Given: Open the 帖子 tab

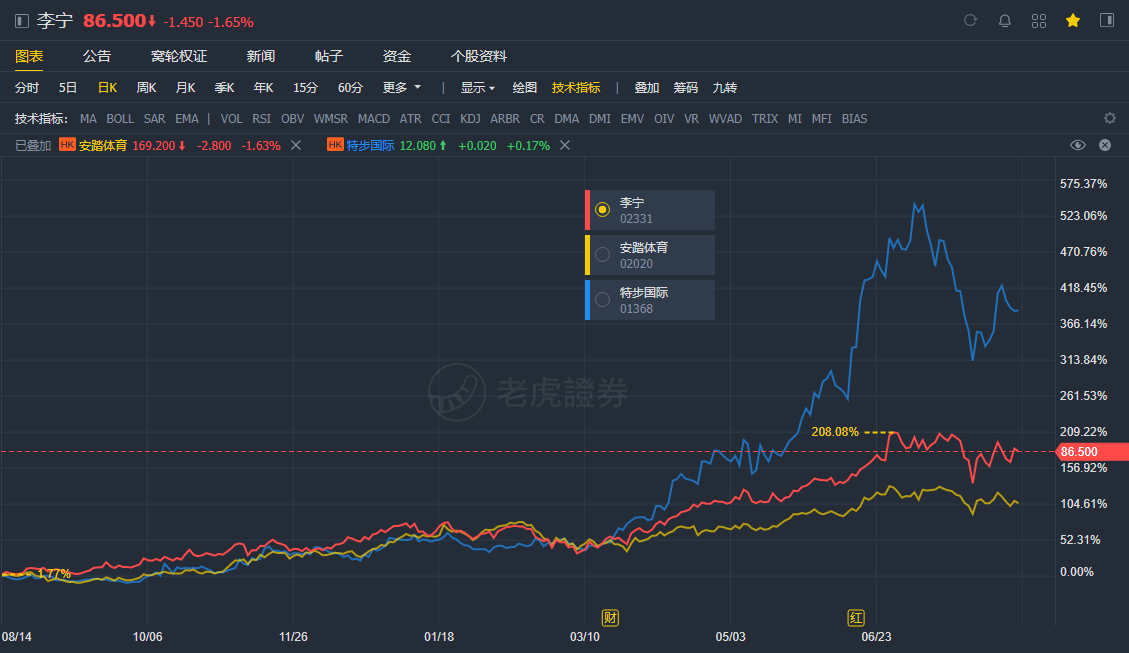Looking at the screenshot, I should click(328, 56).
